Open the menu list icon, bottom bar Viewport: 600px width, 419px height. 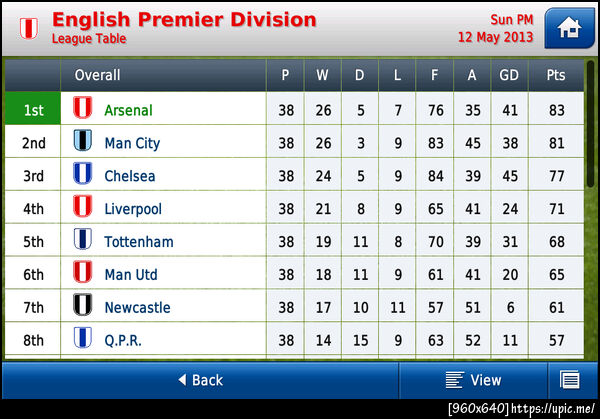coord(571,380)
